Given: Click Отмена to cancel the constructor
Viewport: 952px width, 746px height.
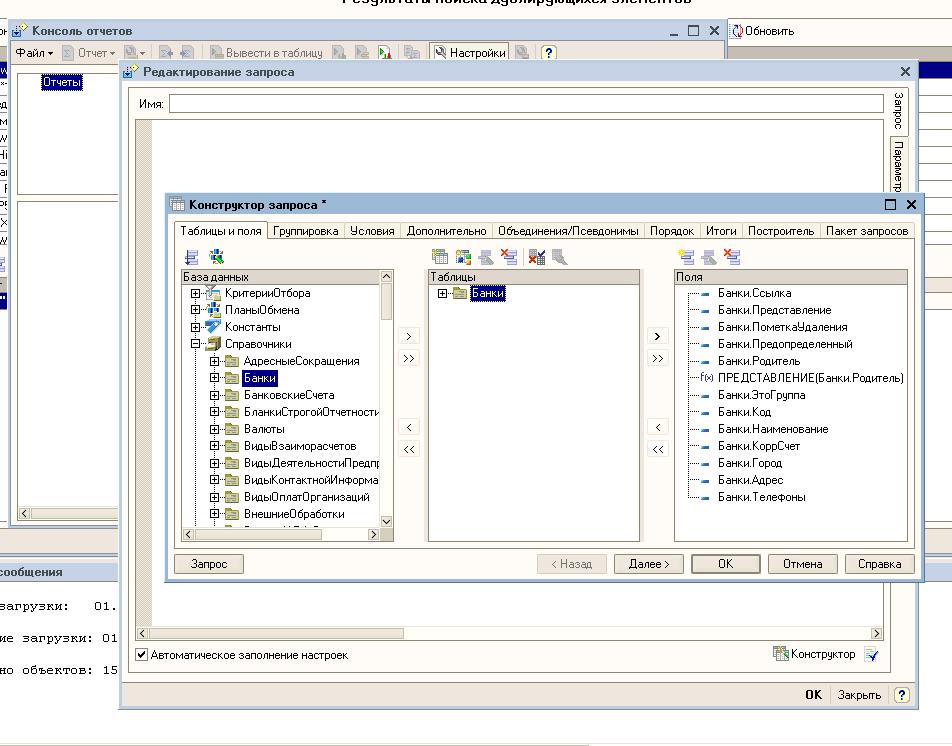Looking at the screenshot, I should click(x=802, y=564).
